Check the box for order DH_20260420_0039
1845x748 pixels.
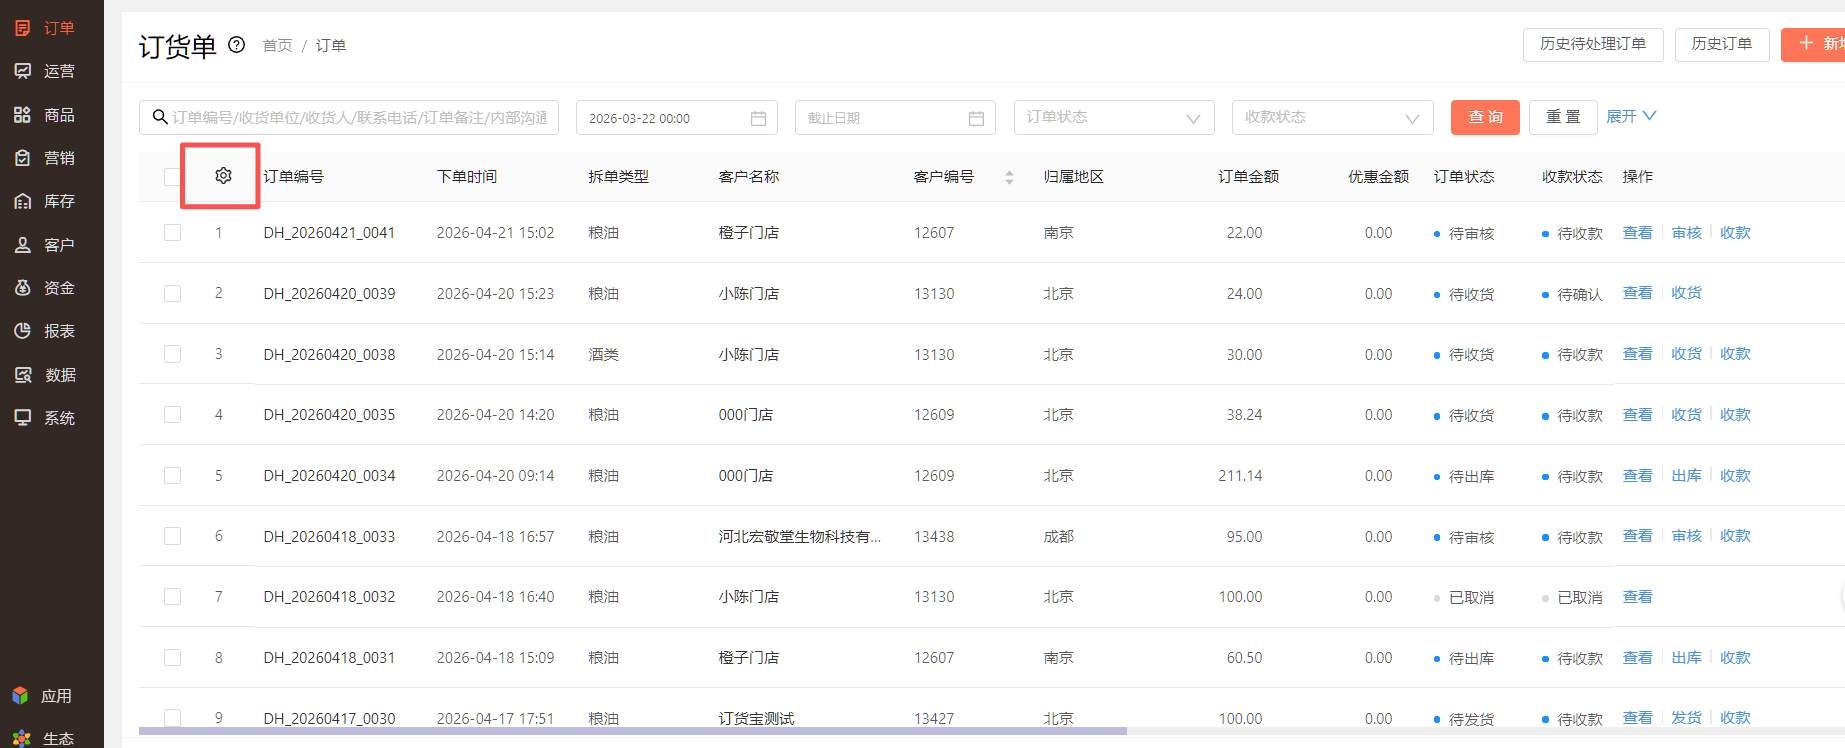[172, 293]
